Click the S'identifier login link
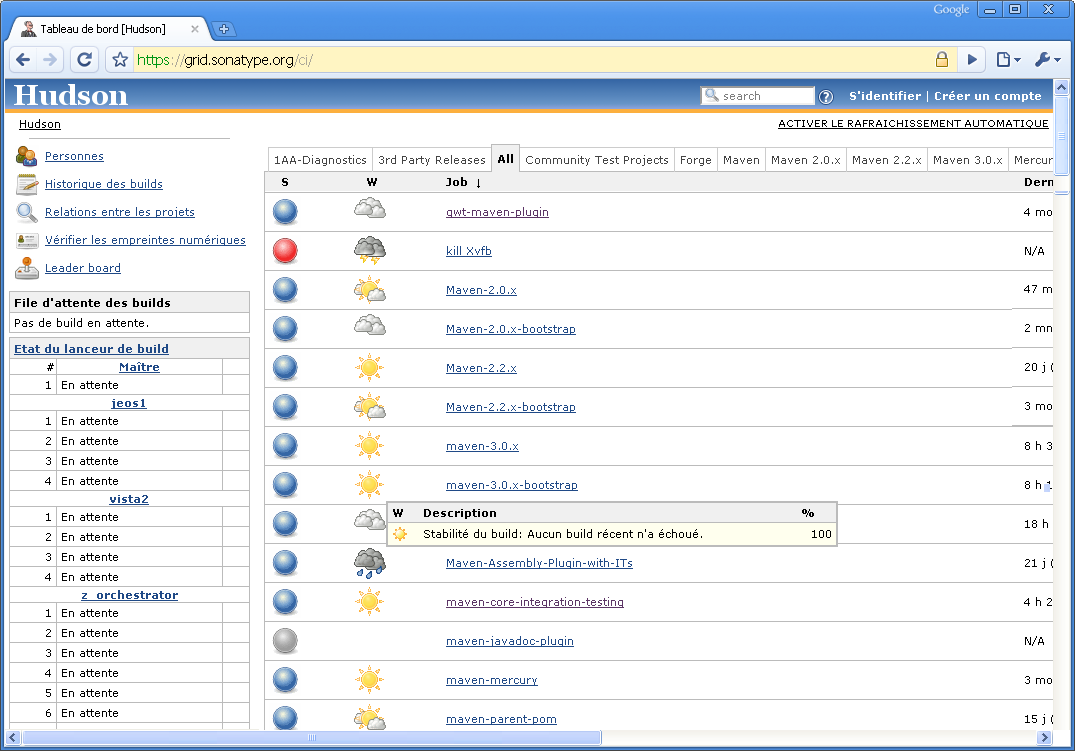The height and width of the screenshot is (751, 1075). tap(884, 96)
